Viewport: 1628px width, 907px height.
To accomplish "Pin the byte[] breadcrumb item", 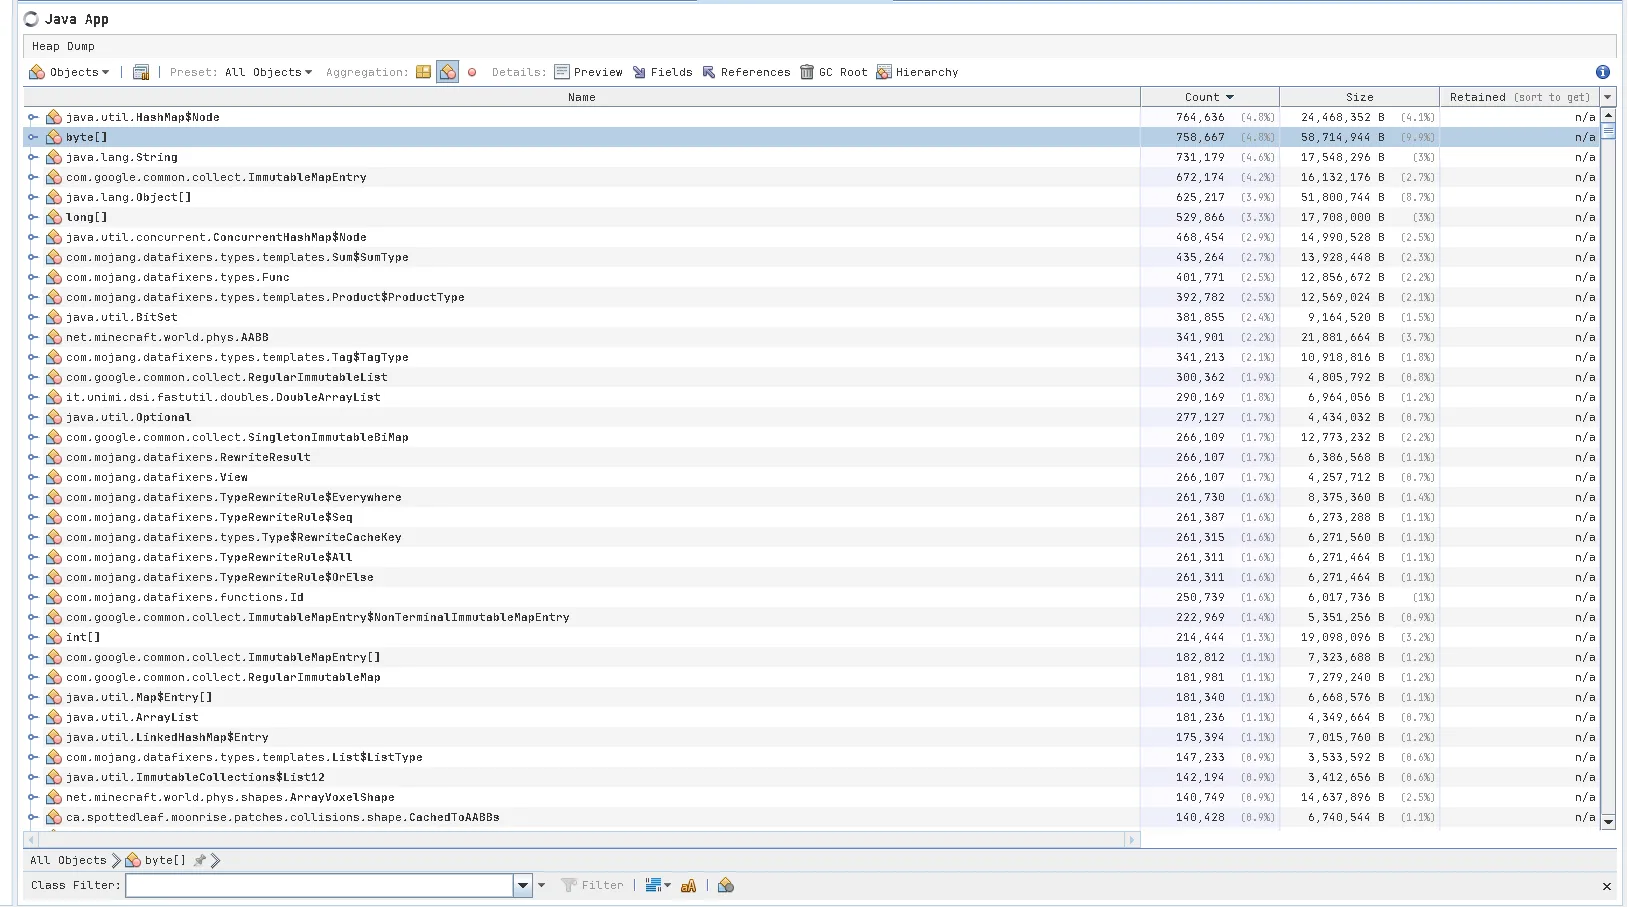I will [200, 860].
